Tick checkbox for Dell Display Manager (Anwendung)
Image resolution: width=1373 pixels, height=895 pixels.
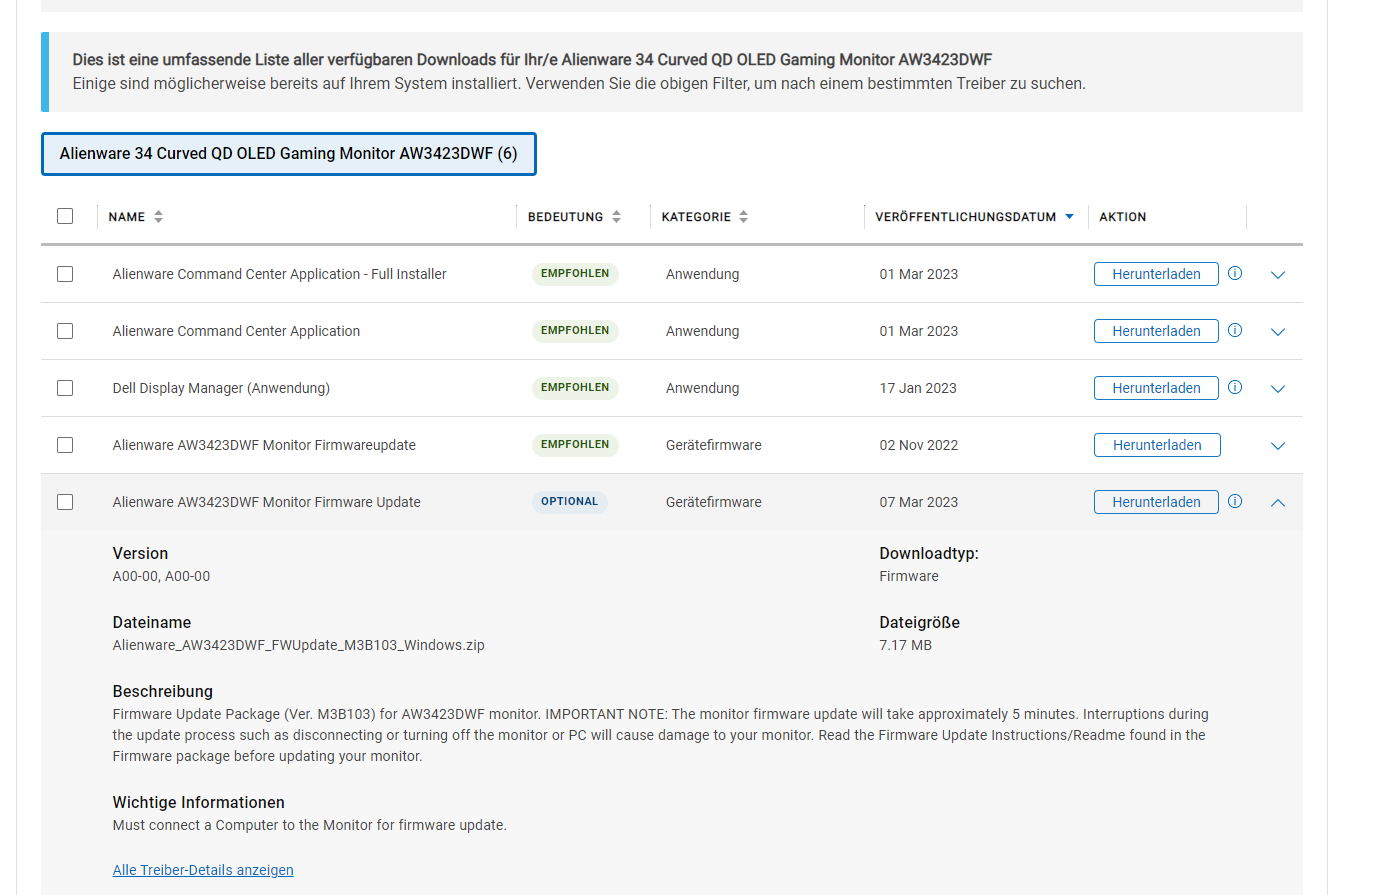[65, 388]
